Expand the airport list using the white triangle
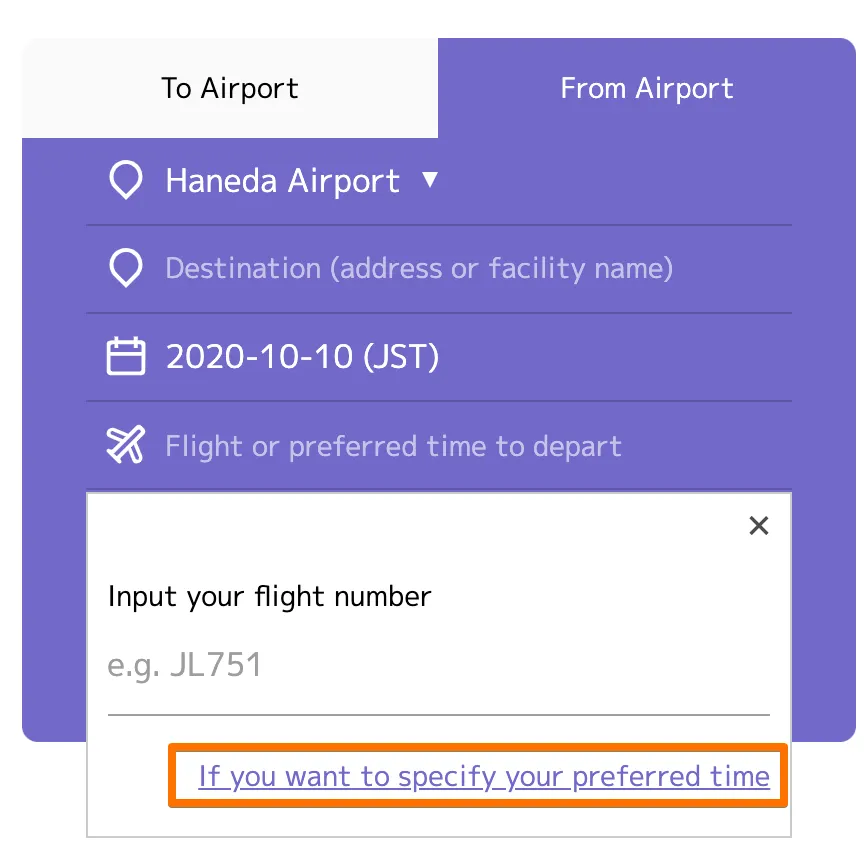 point(430,180)
